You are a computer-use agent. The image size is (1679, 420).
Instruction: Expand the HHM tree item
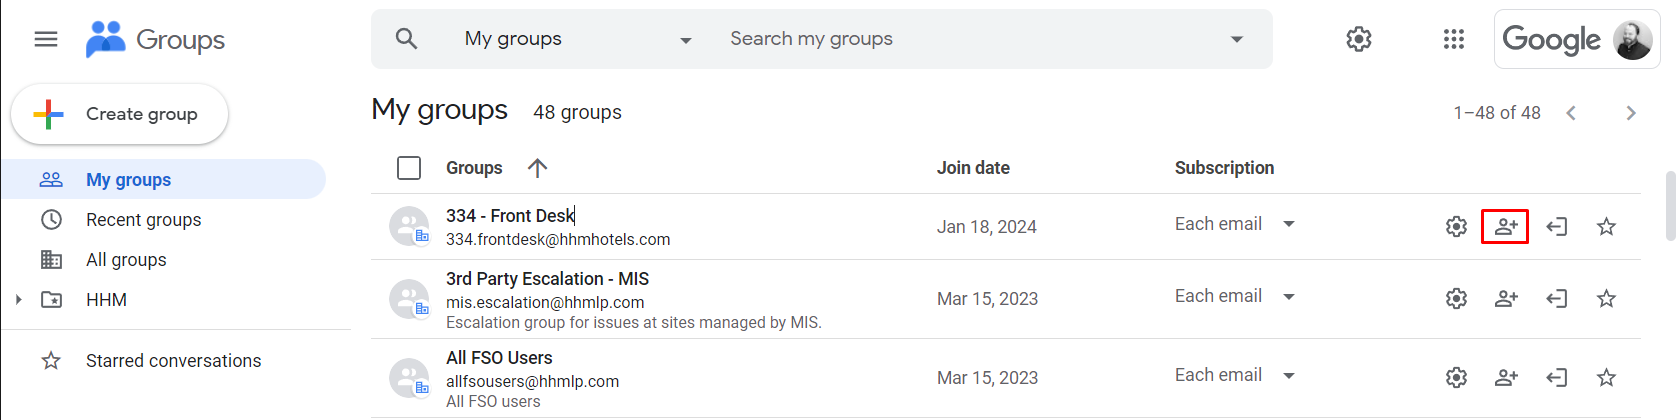[x=18, y=300]
